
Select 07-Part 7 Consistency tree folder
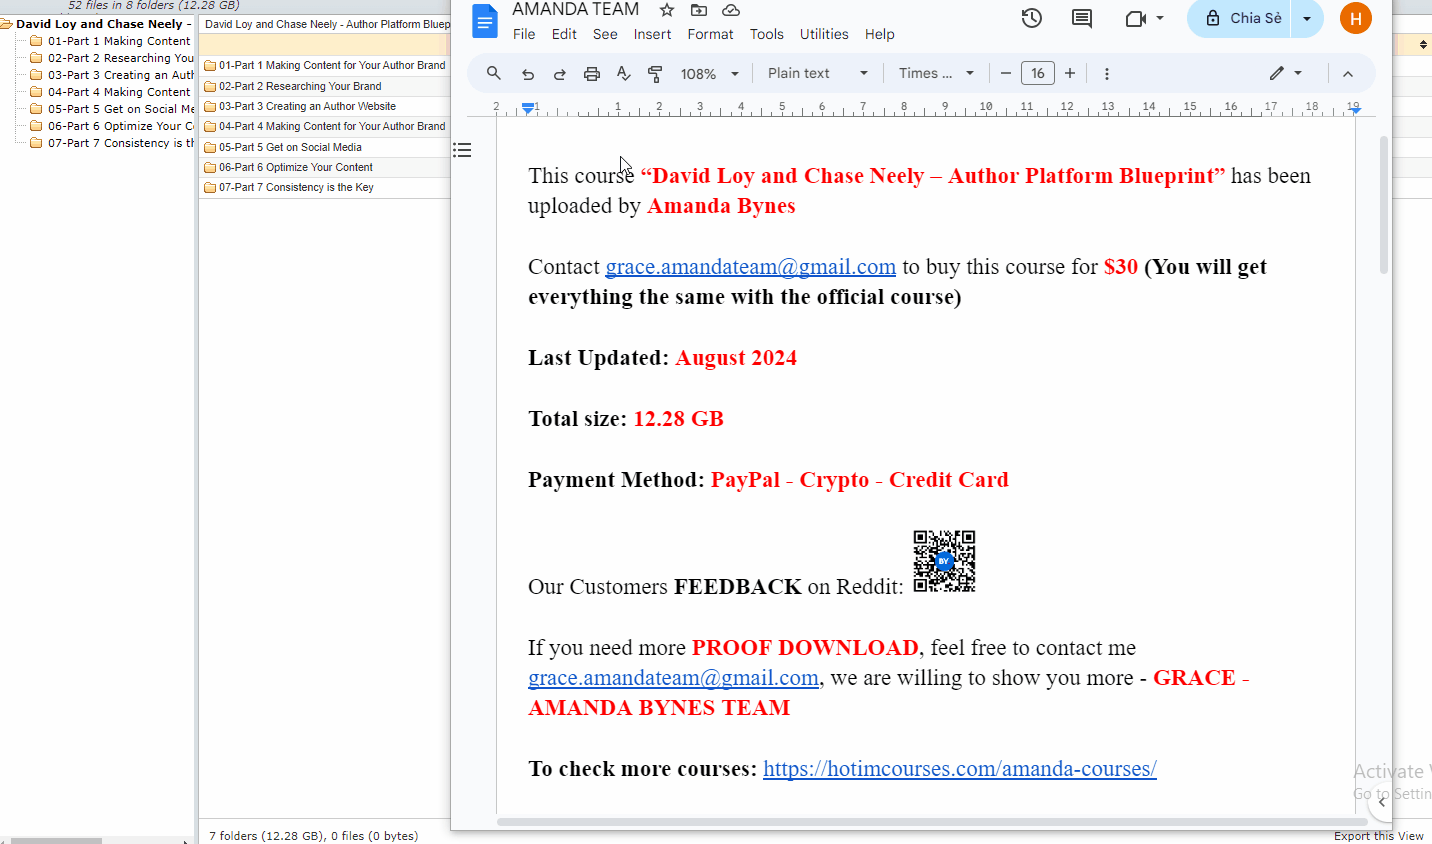pyautogui.click(x=120, y=143)
